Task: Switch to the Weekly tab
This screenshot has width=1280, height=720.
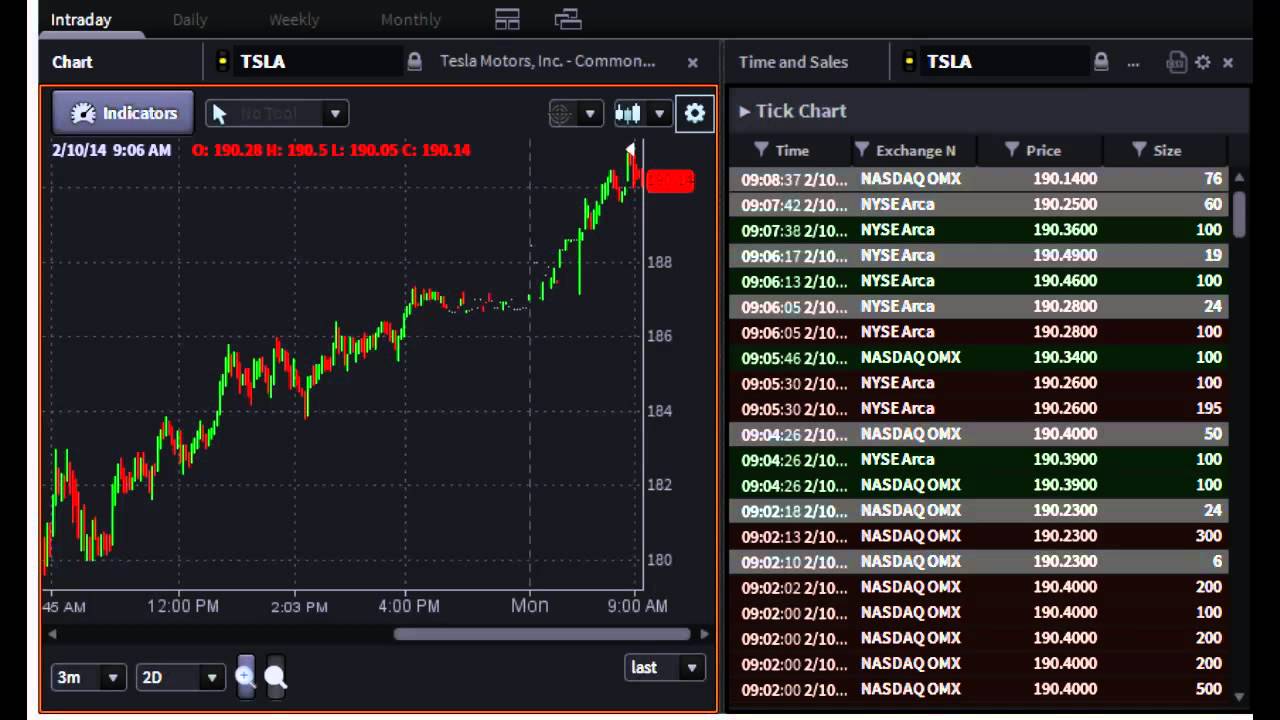Action: pyautogui.click(x=294, y=19)
